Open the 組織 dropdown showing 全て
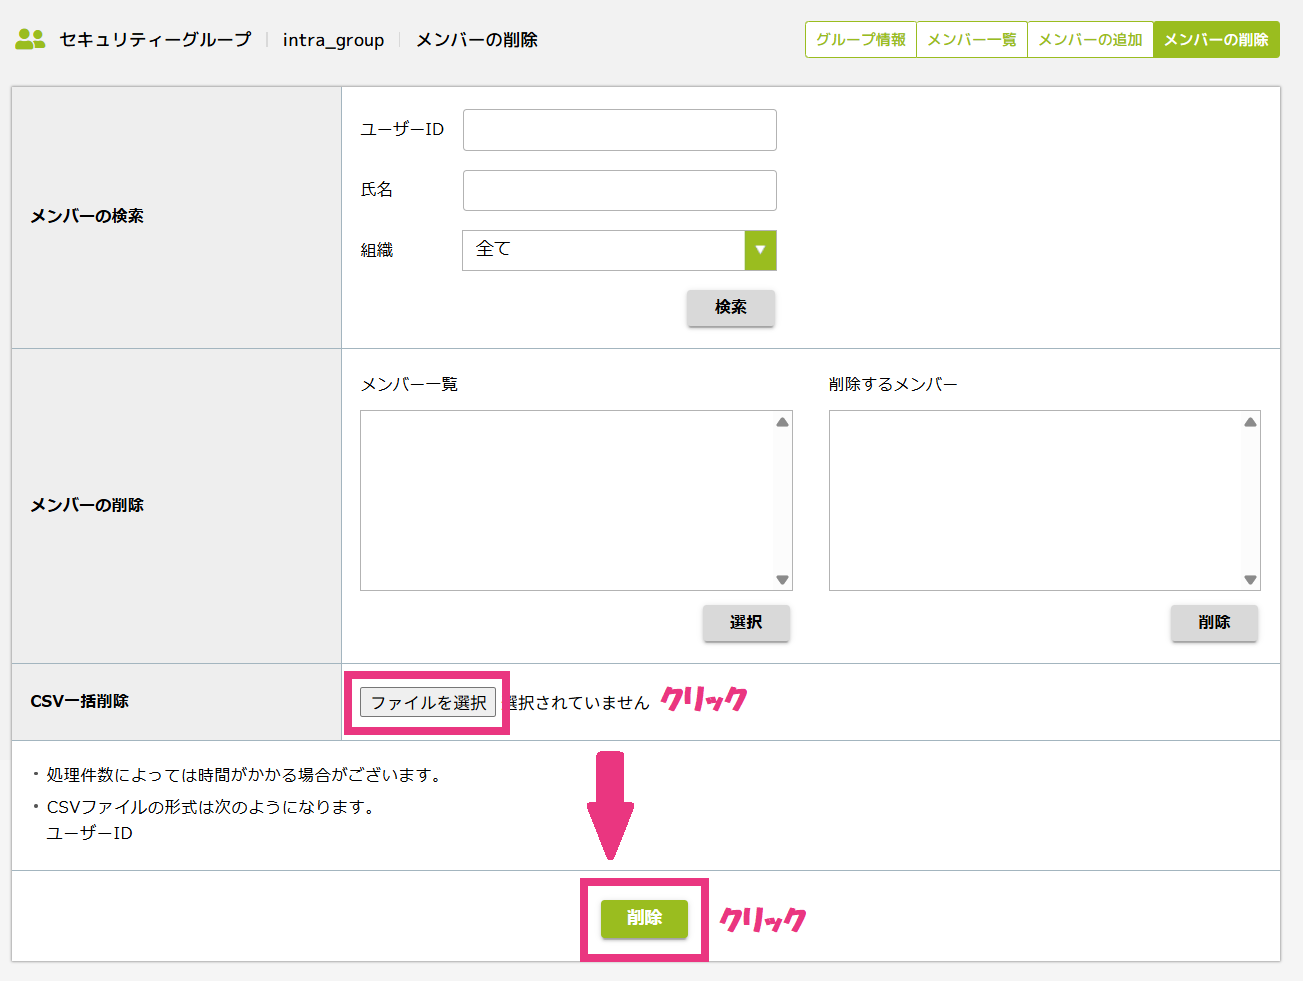The image size is (1303, 981). click(619, 250)
